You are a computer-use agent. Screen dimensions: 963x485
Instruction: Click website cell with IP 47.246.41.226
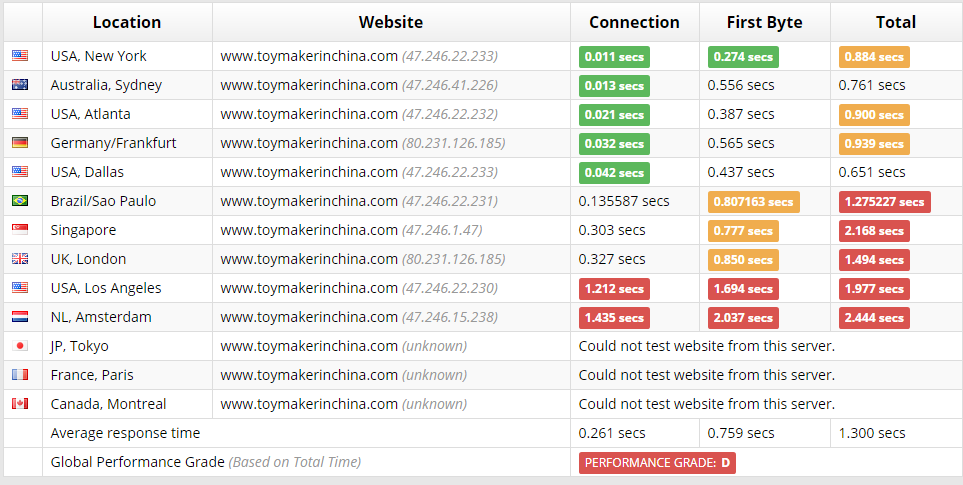[391, 85]
